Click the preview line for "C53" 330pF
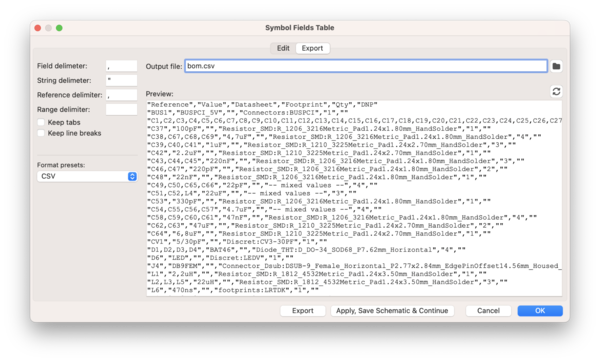Viewport: 600px width, 362px height. point(319,201)
